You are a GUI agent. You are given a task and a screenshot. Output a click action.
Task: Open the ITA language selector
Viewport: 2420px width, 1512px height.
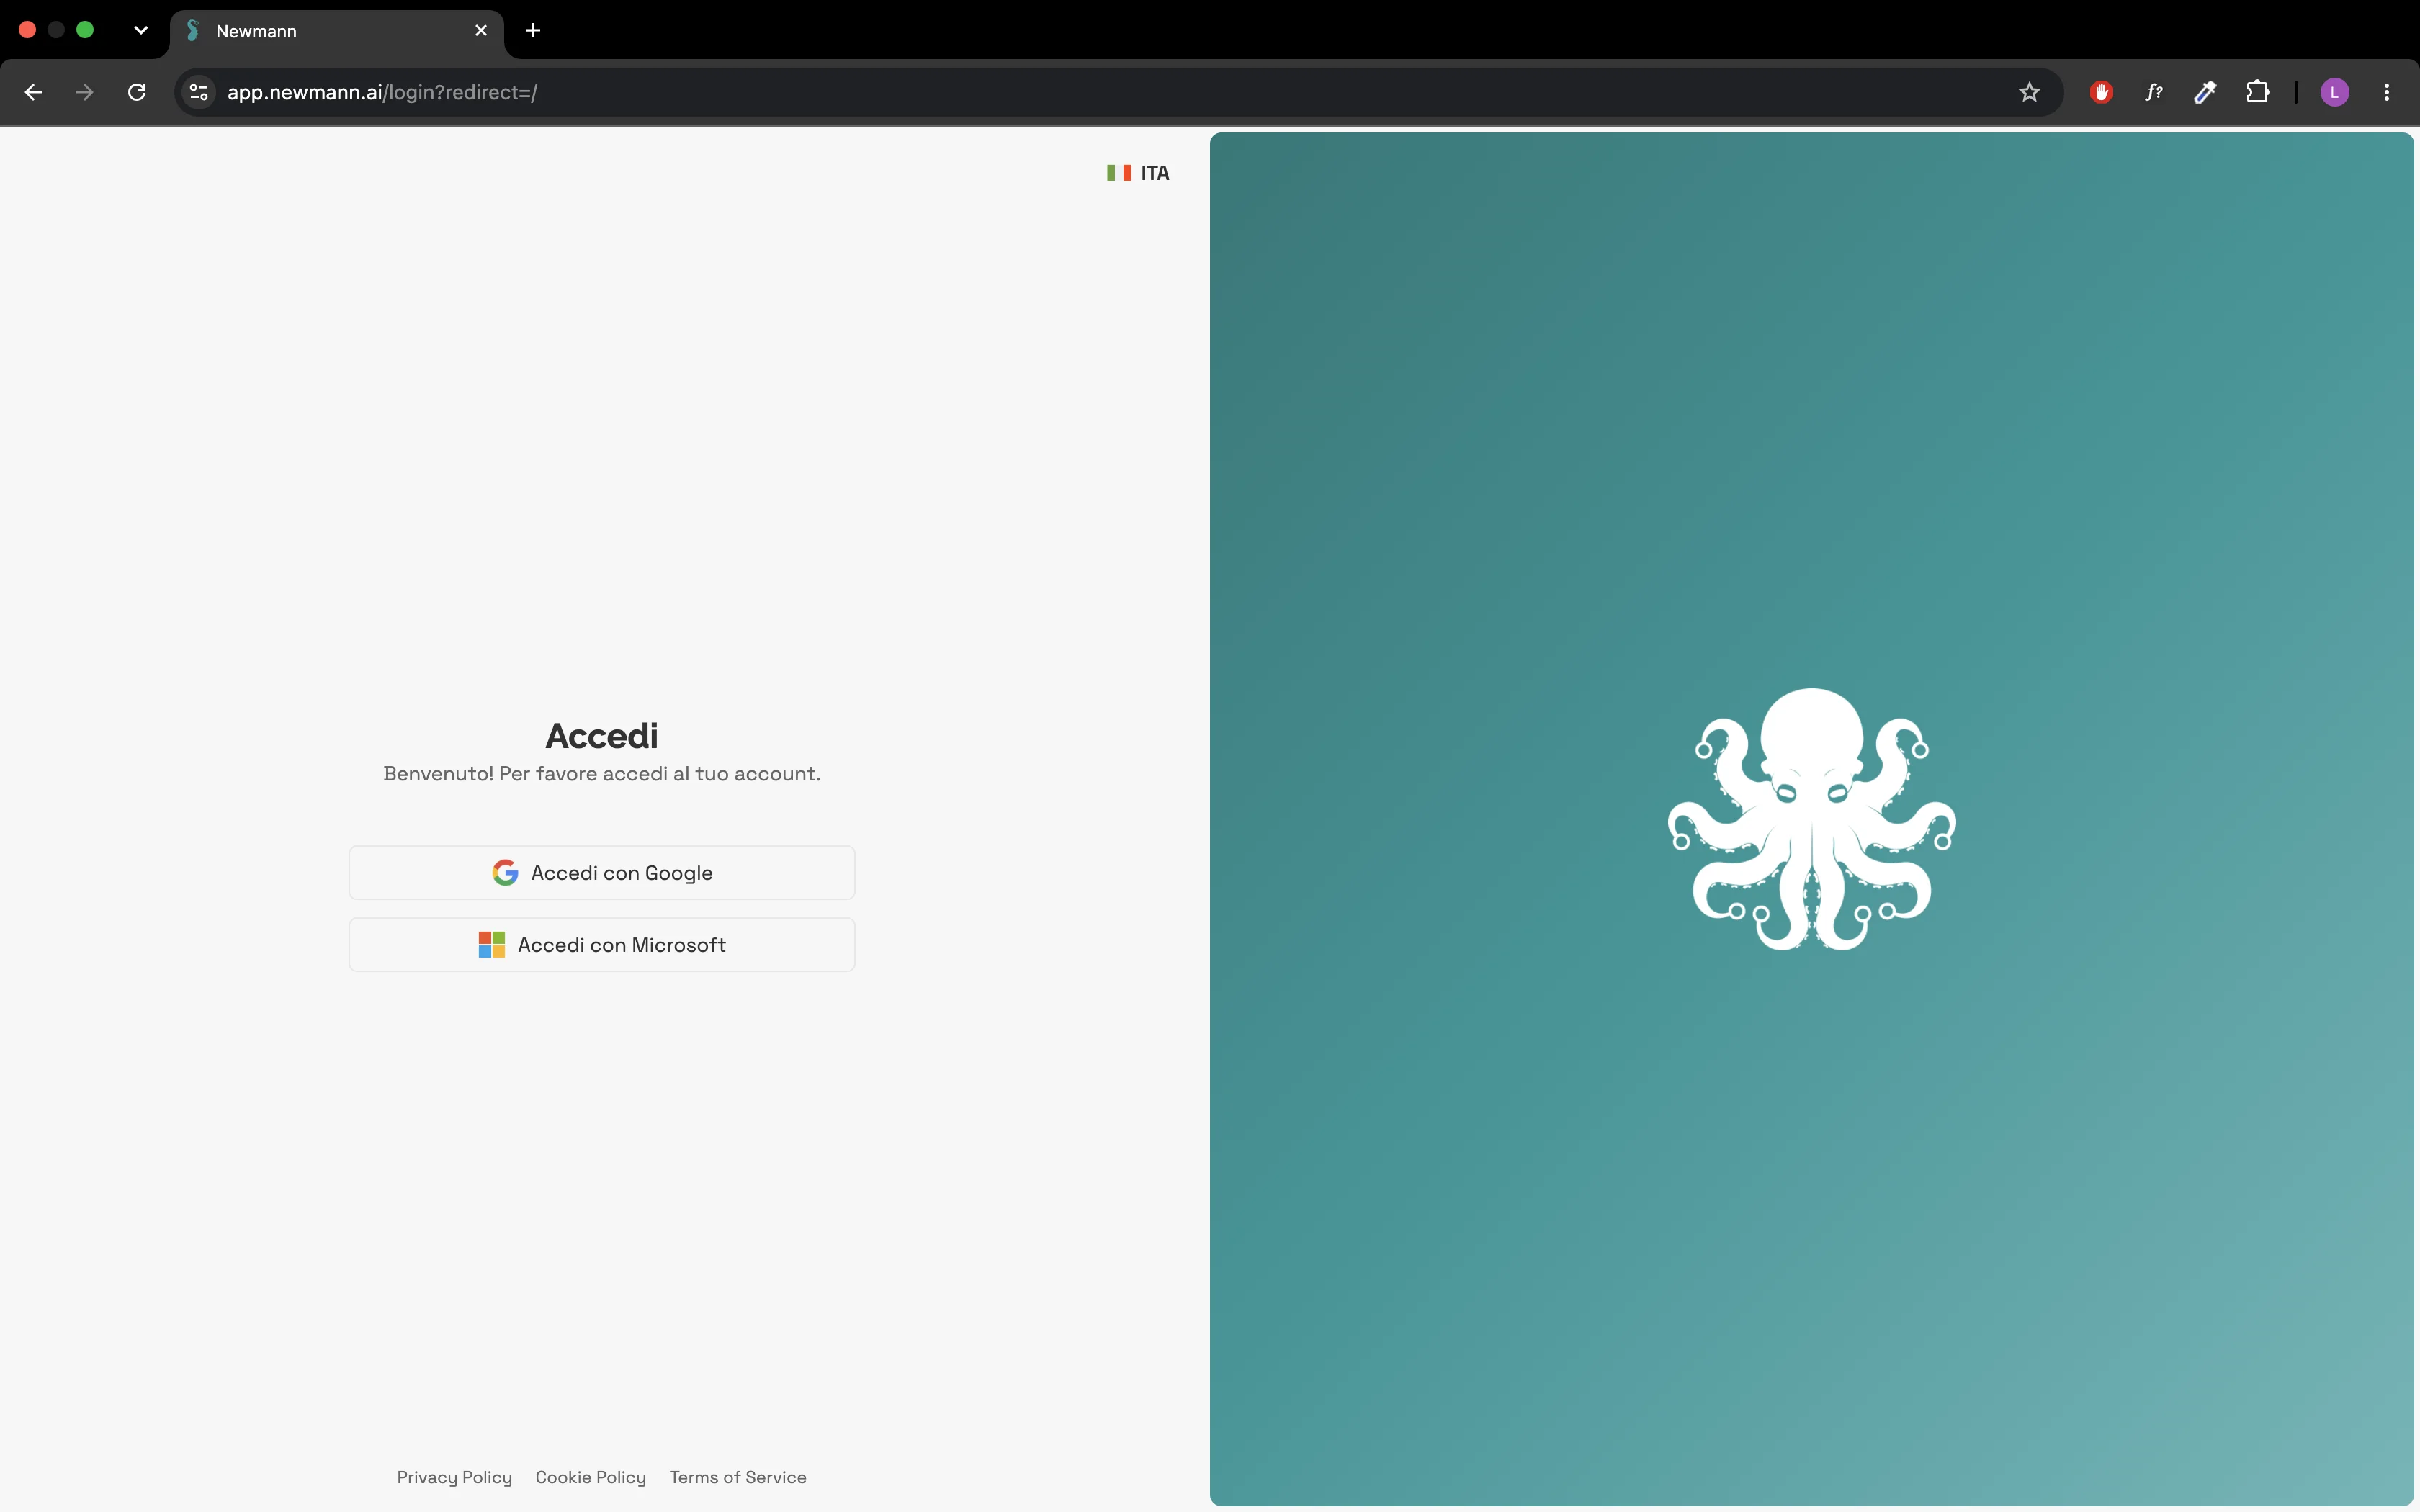1138,173
